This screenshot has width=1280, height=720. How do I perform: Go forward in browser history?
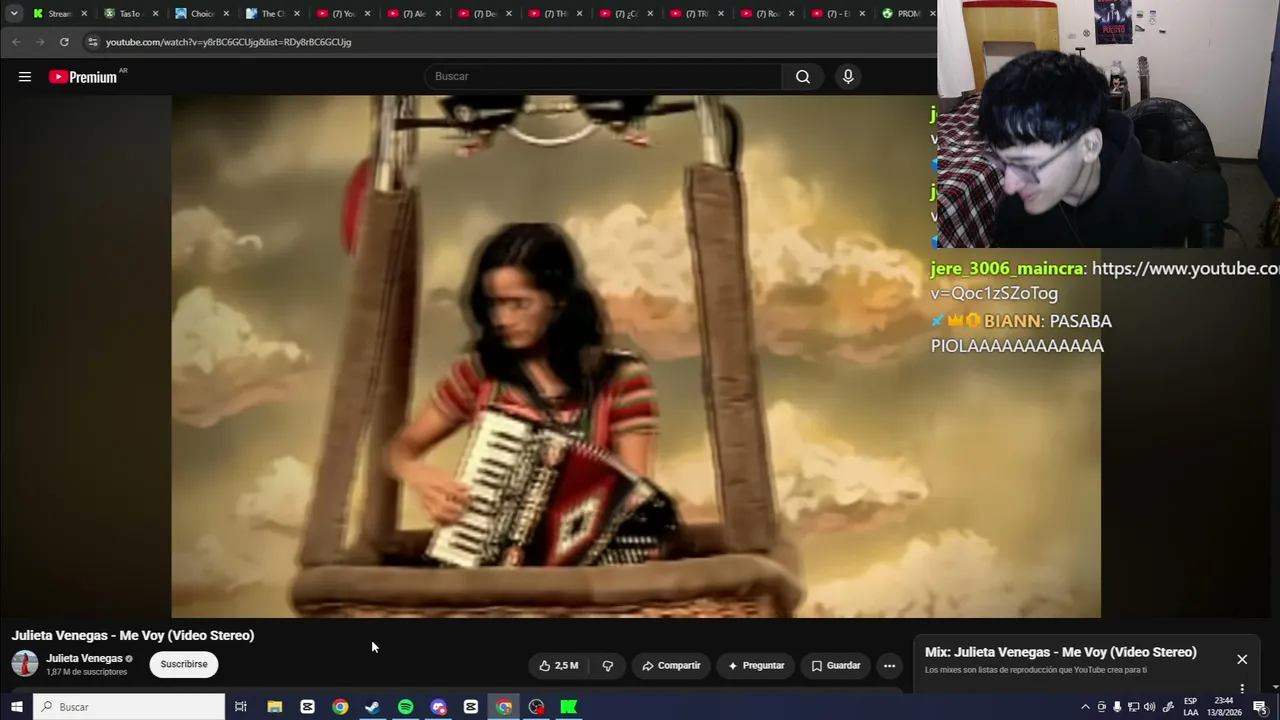click(x=40, y=42)
